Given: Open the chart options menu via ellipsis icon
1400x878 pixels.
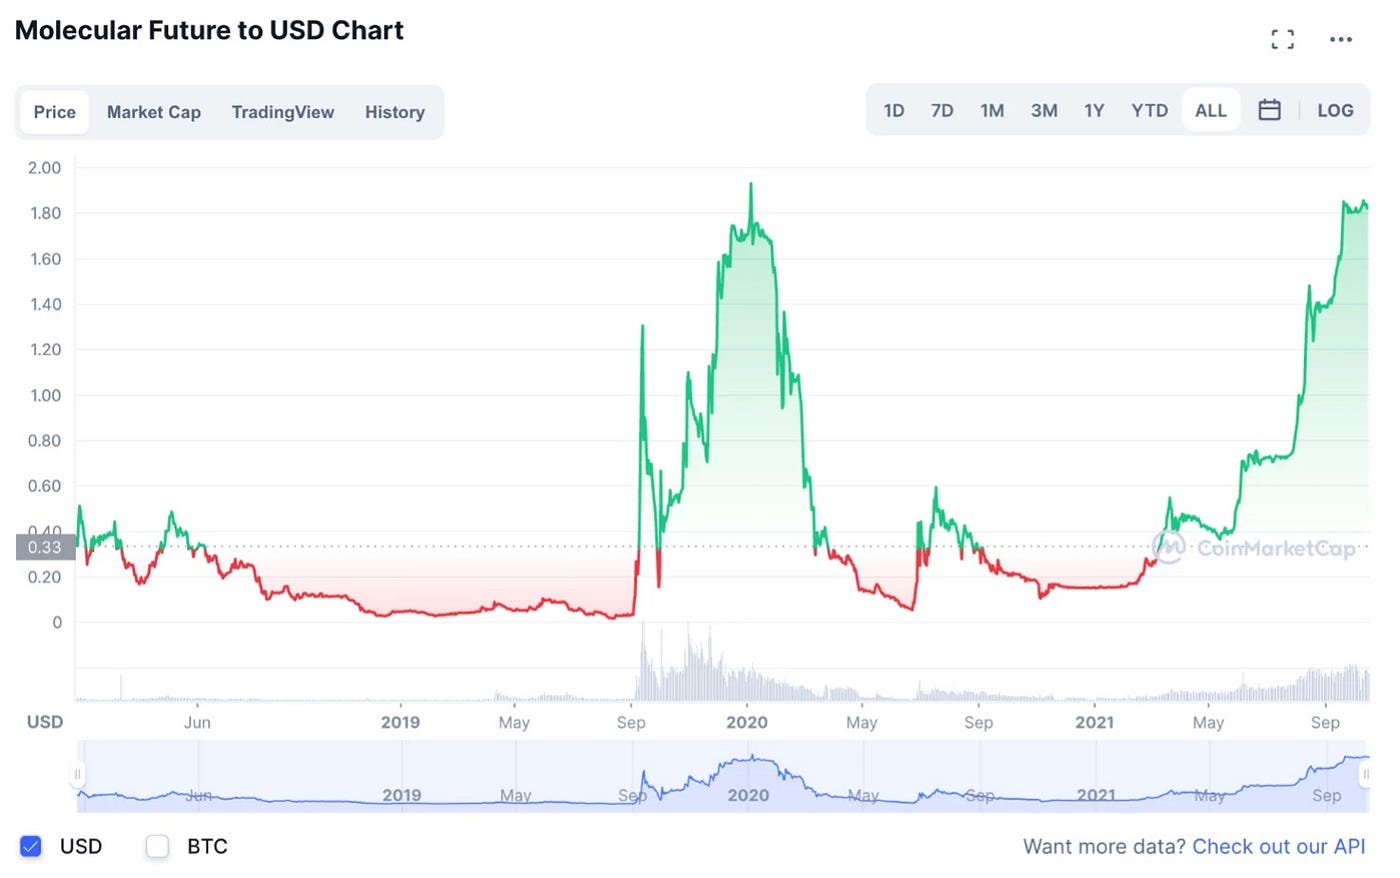Looking at the screenshot, I should tap(1341, 39).
